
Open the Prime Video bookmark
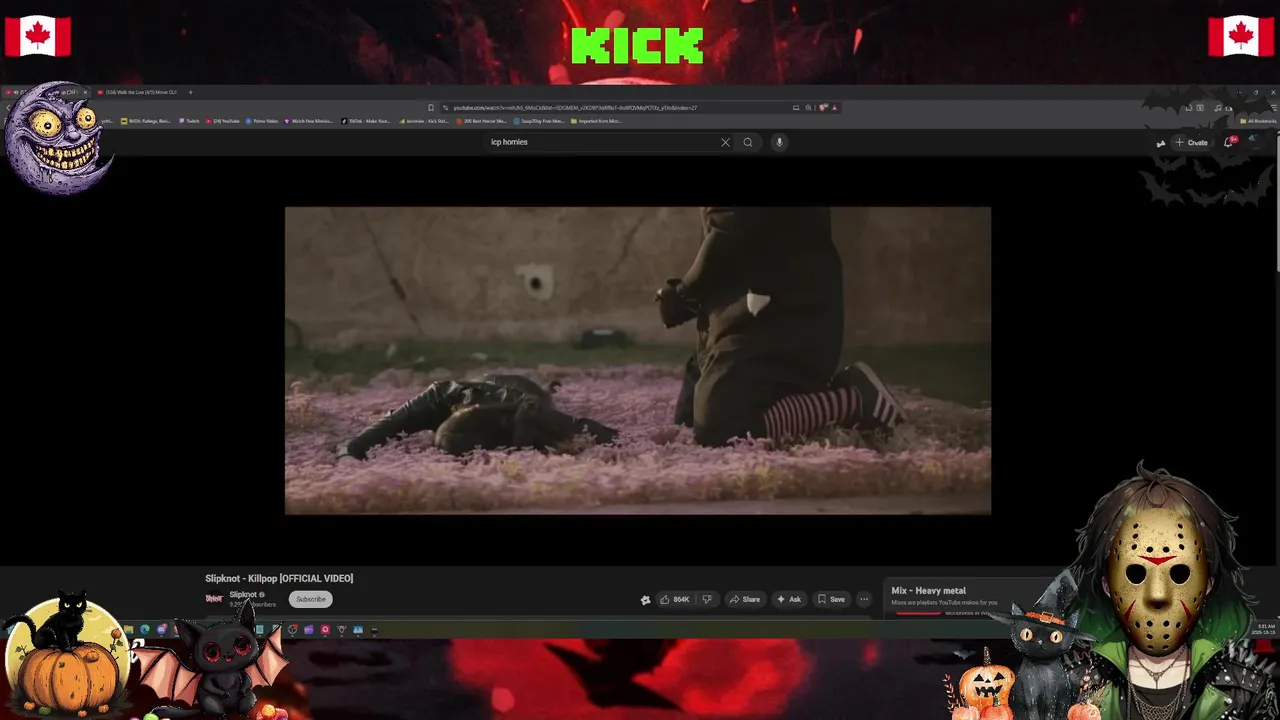[x=262, y=121]
